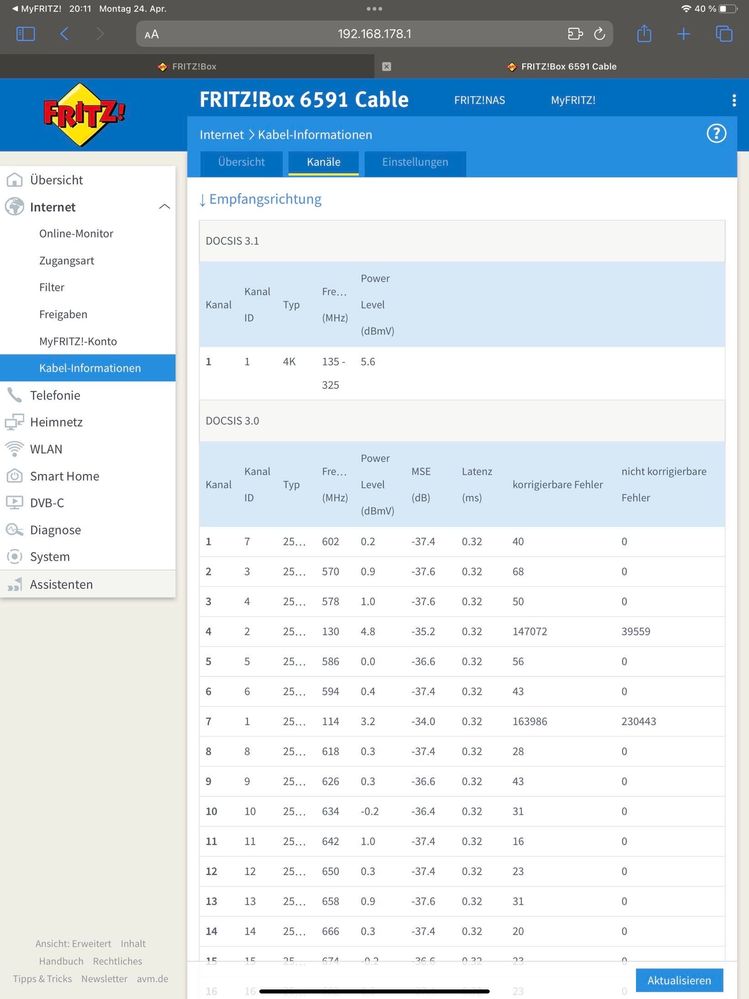Open the avm.de link

click(x=153, y=979)
